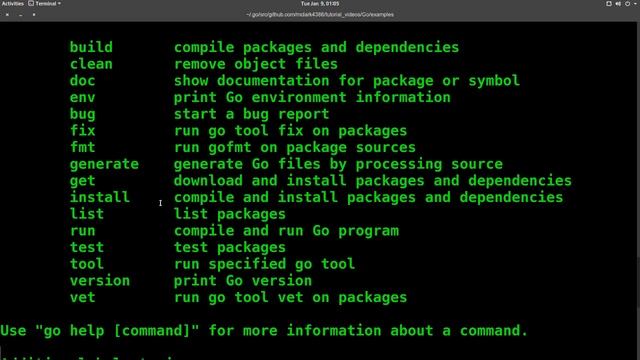Click 'start a bug report' text
The image size is (640, 360).
[251, 114]
